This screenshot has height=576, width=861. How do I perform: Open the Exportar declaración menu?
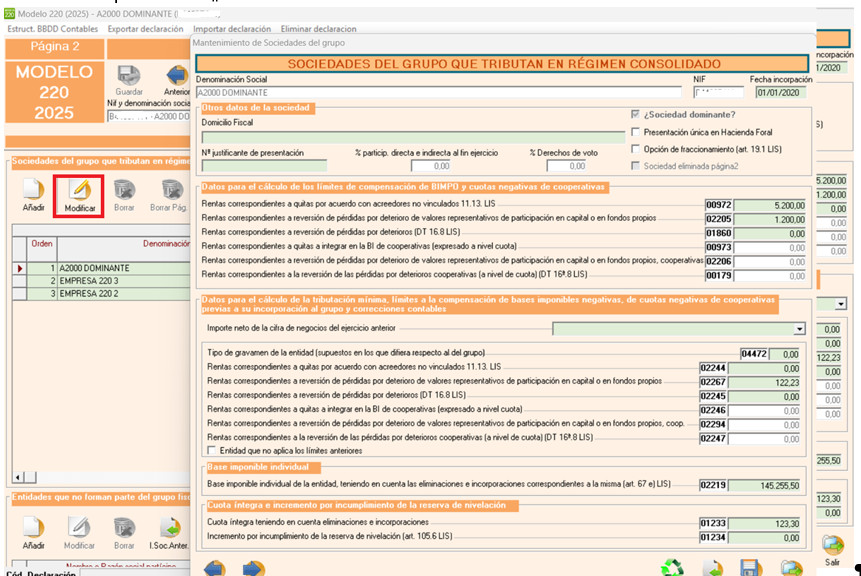coord(146,29)
